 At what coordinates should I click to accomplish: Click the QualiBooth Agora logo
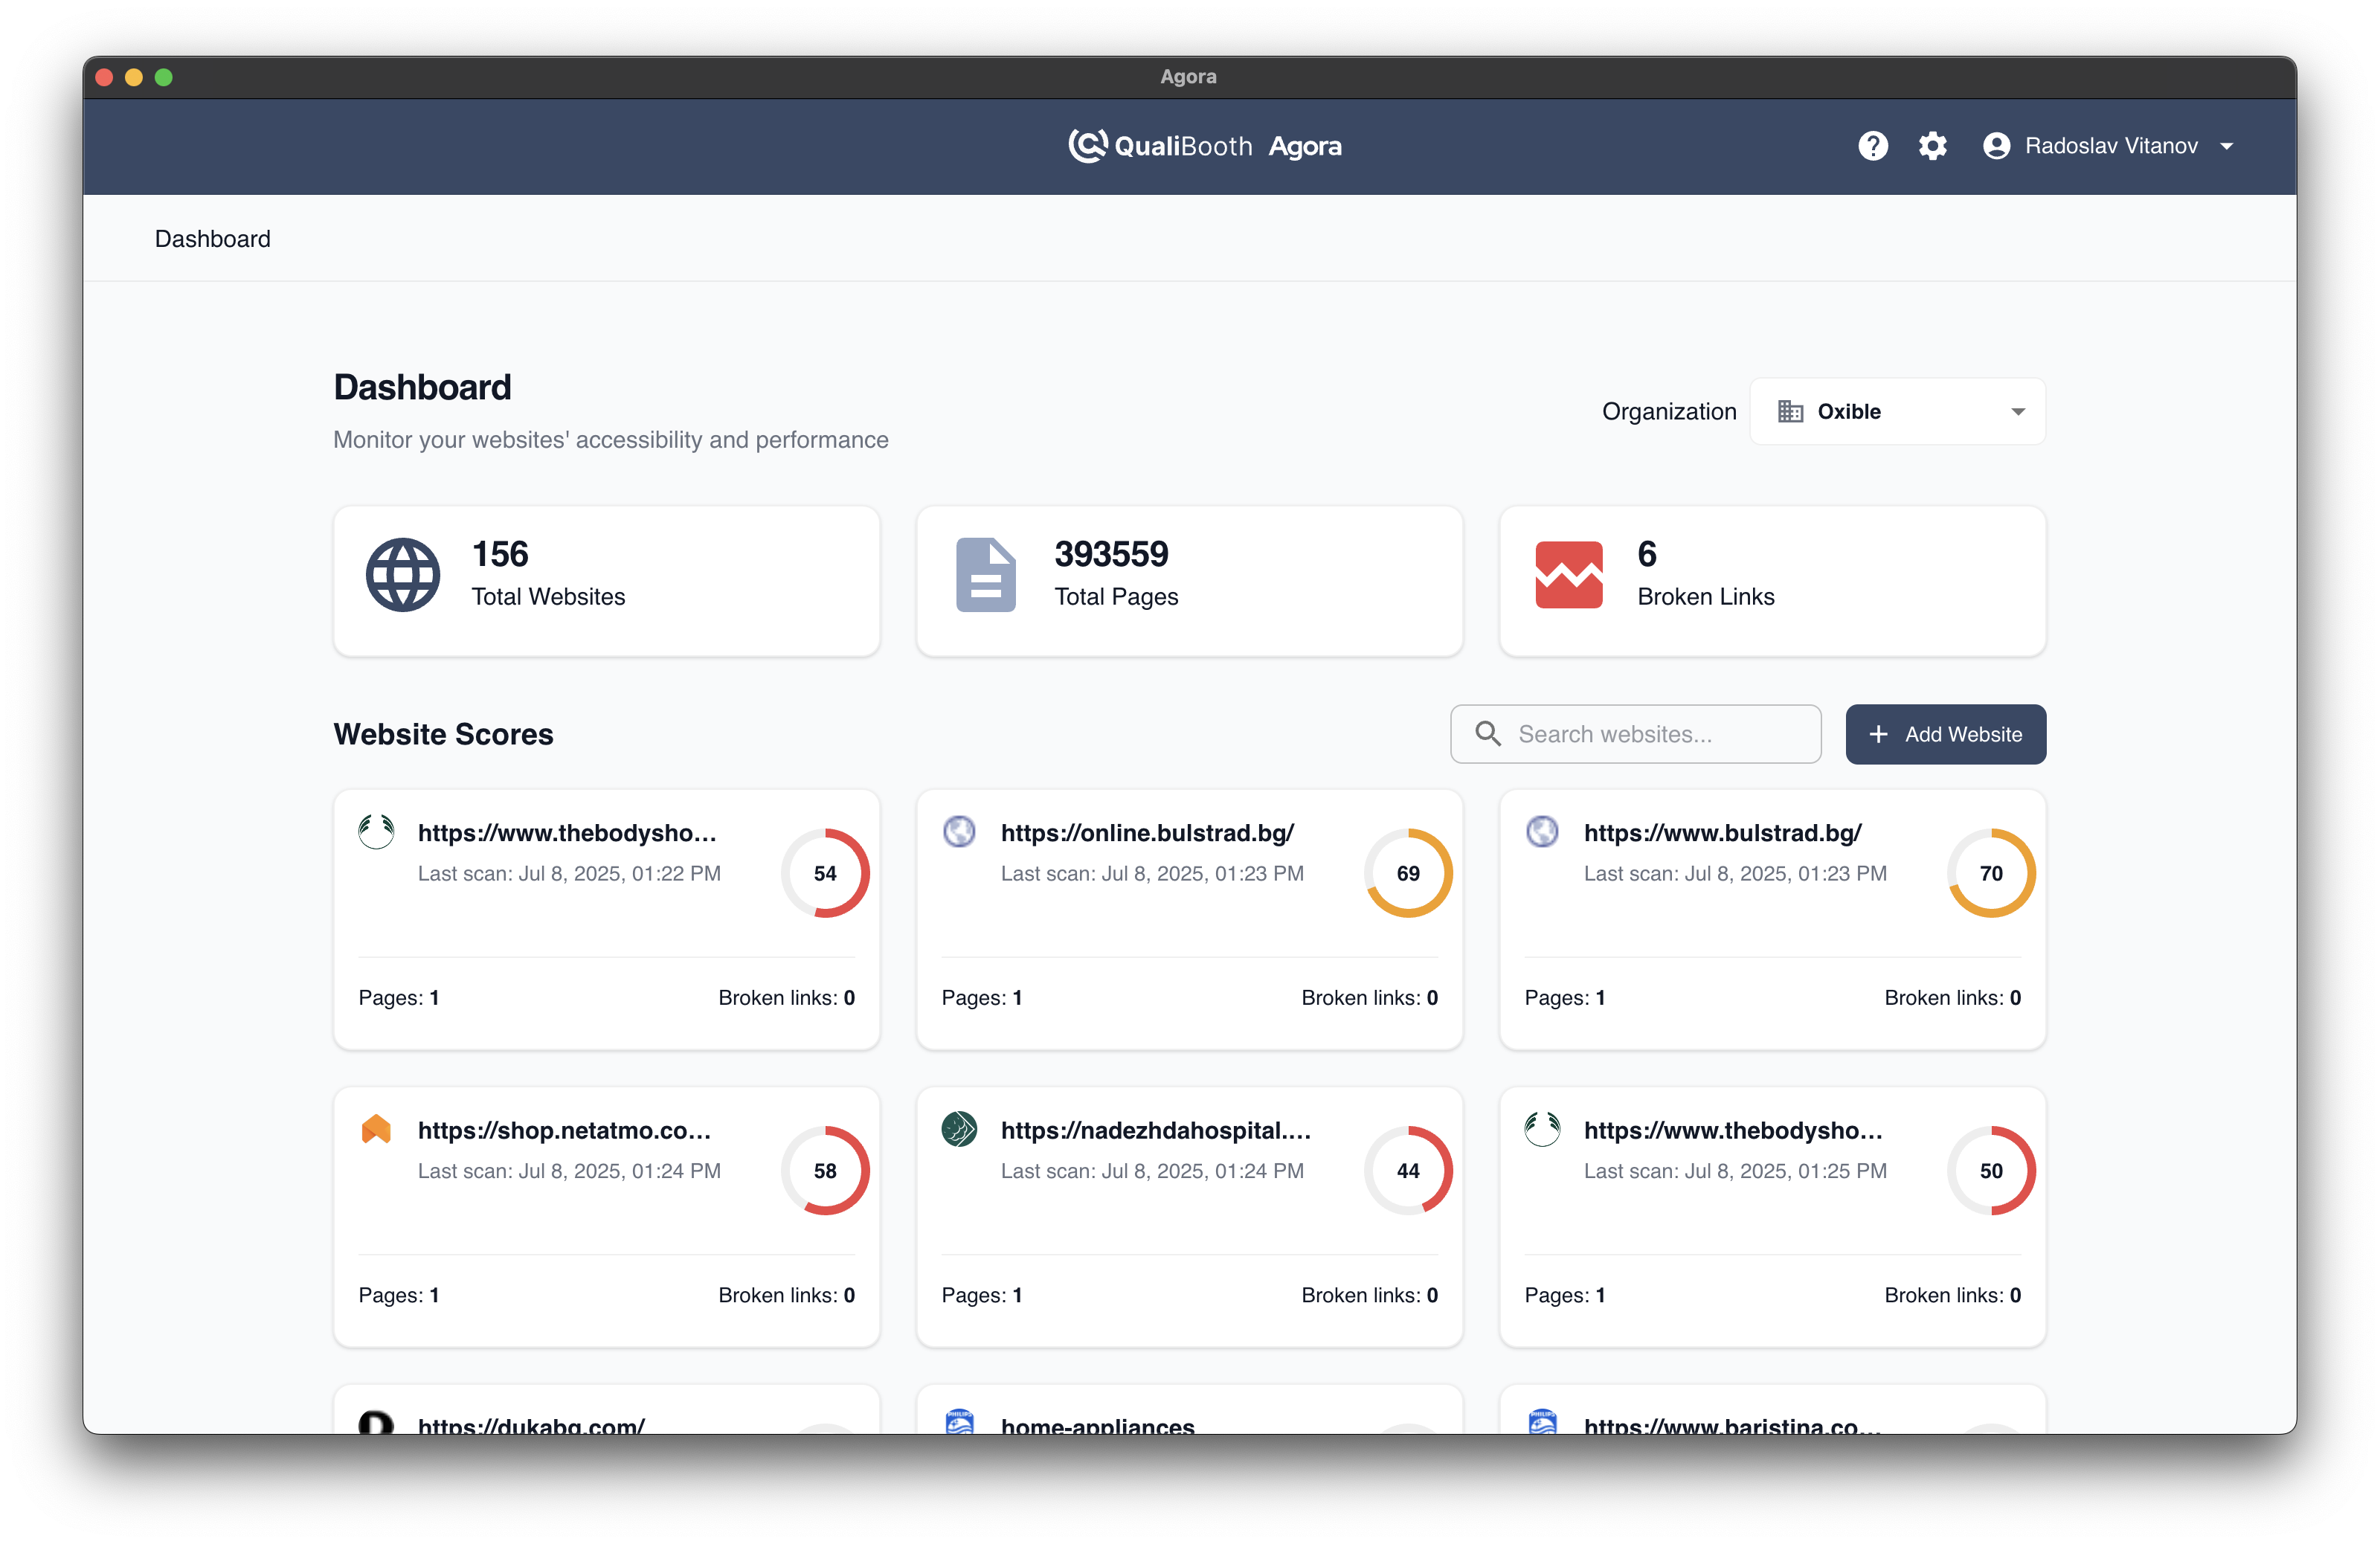[x=1204, y=146]
